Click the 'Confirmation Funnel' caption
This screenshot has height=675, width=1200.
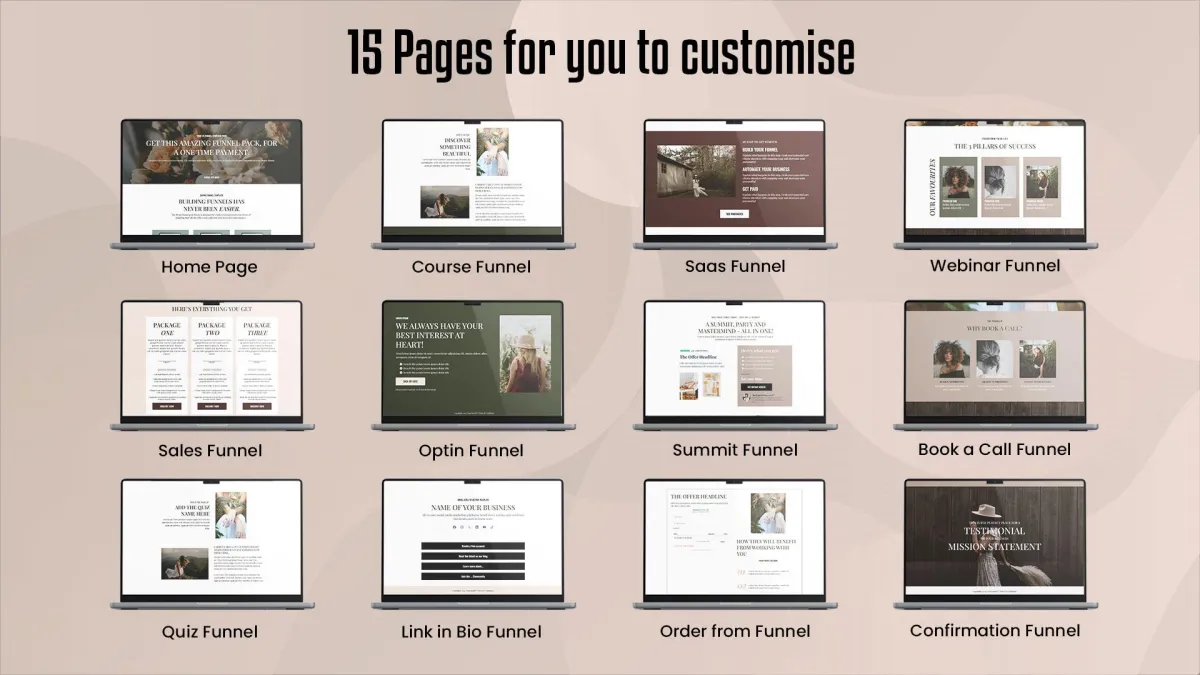[995, 631]
